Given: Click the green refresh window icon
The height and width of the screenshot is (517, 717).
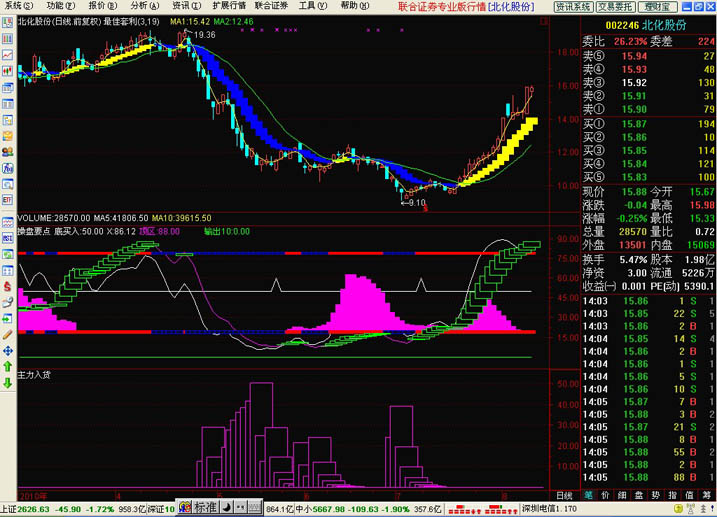Looking at the screenshot, I should click(x=8, y=255).
